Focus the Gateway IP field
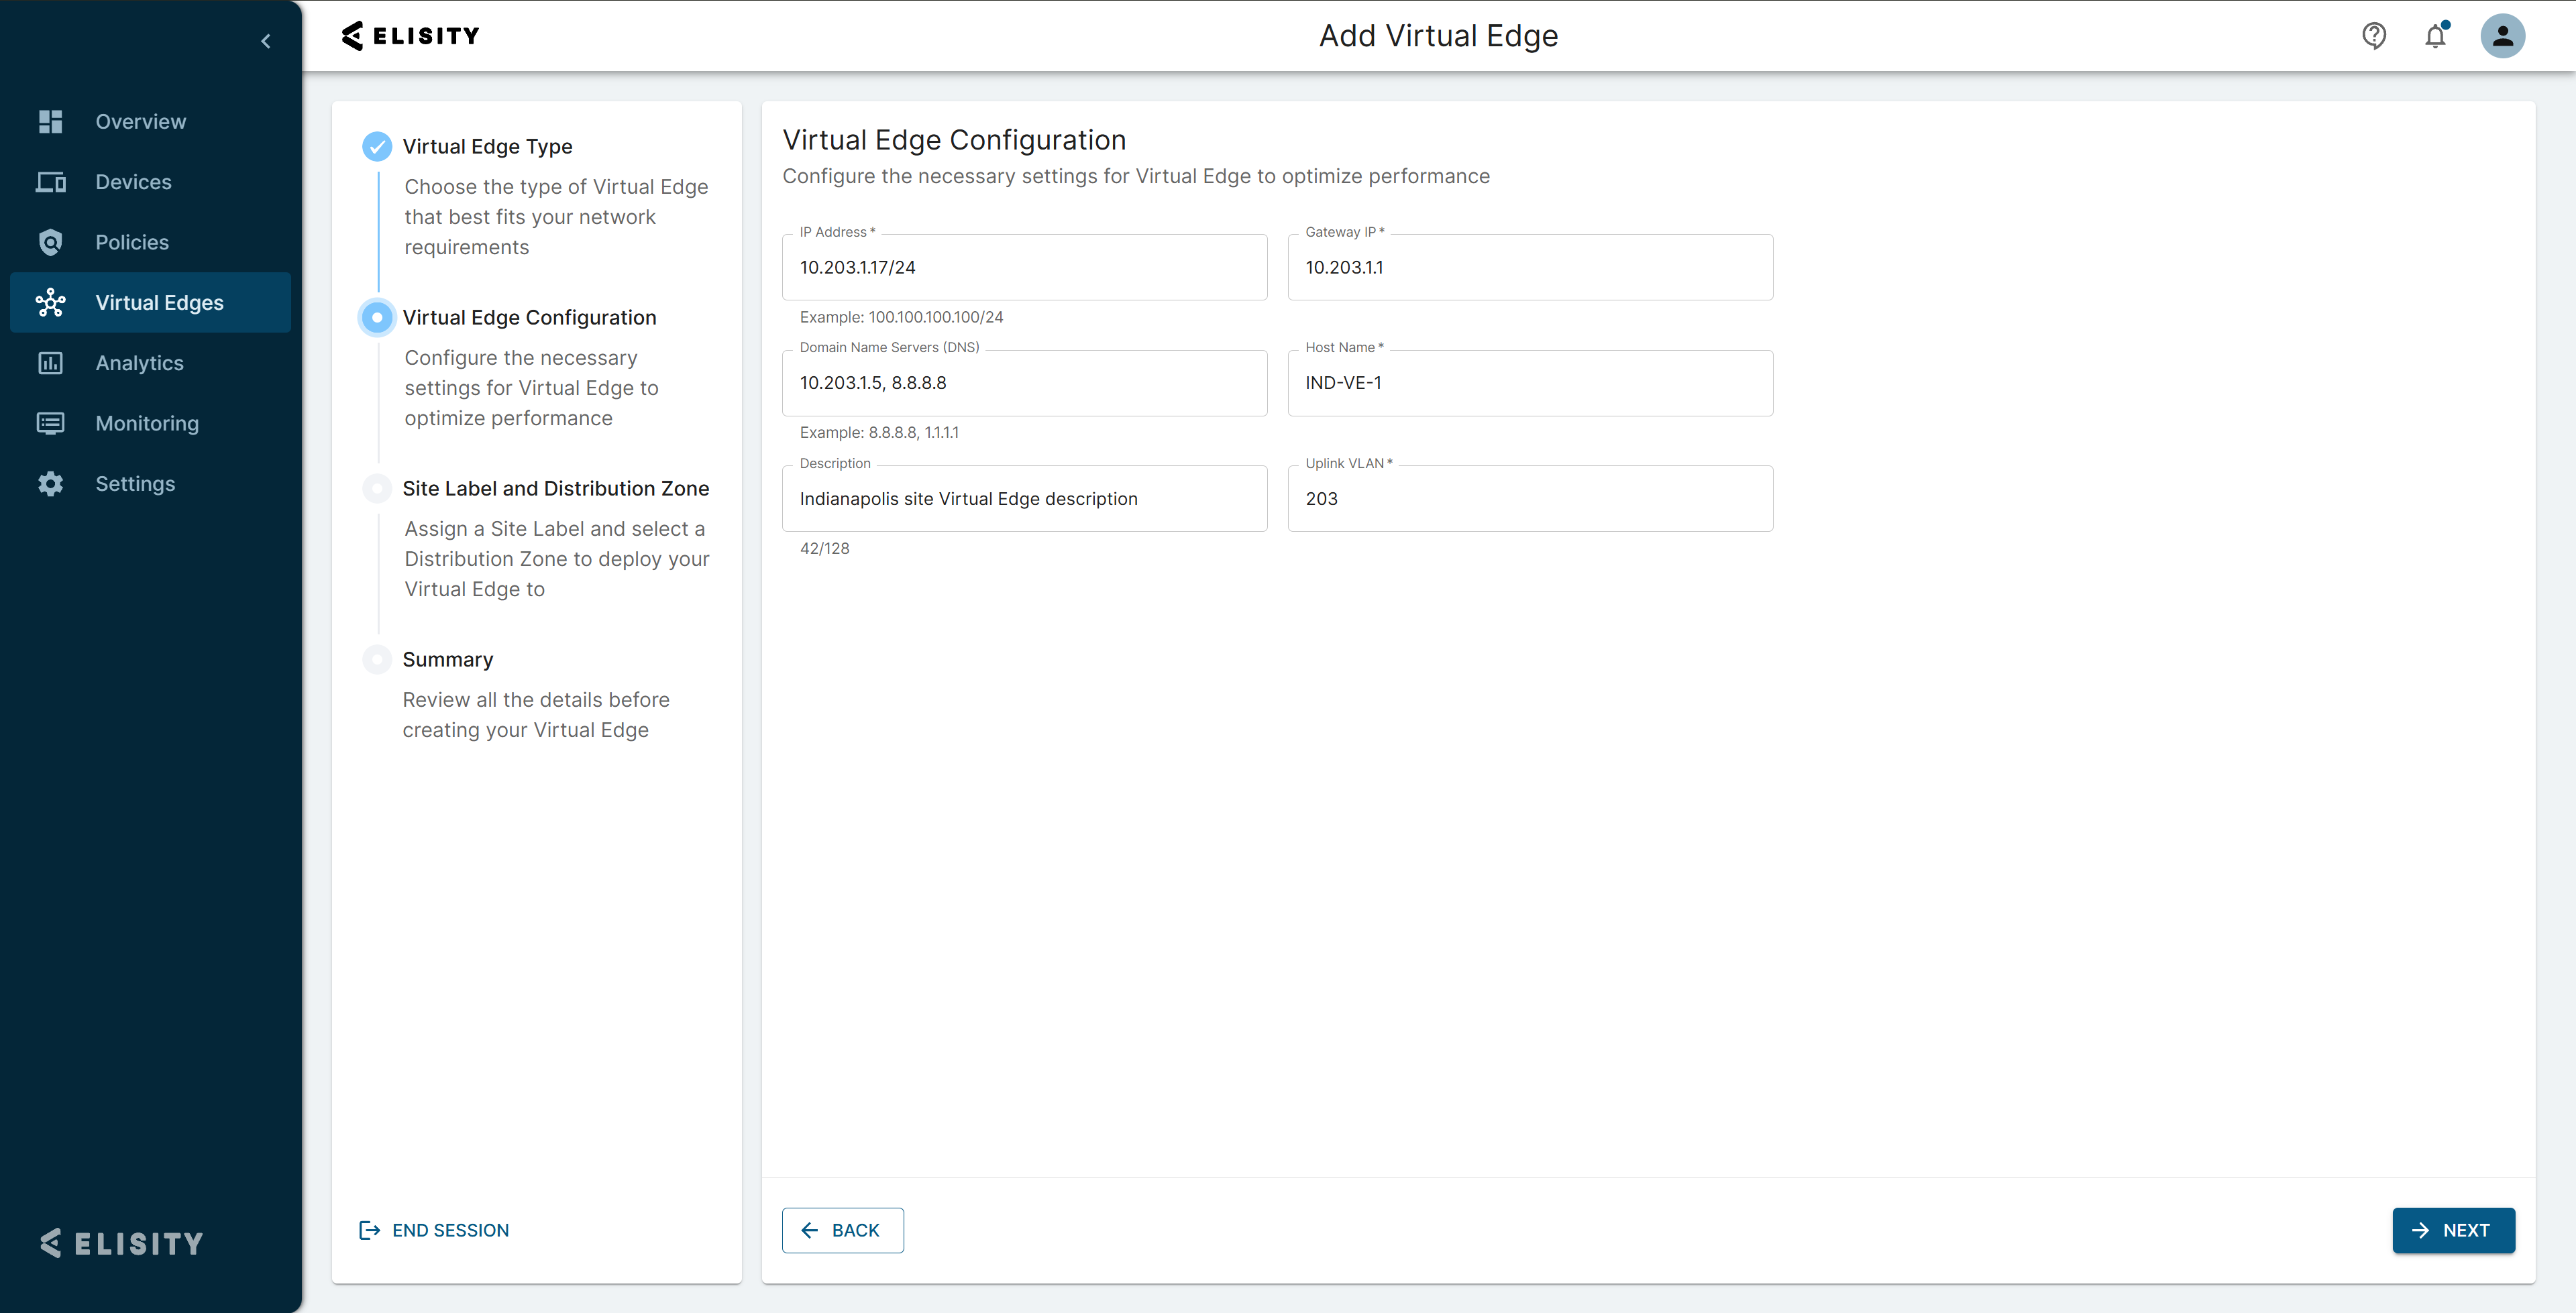Viewport: 2576px width, 1313px height. pos(1530,267)
